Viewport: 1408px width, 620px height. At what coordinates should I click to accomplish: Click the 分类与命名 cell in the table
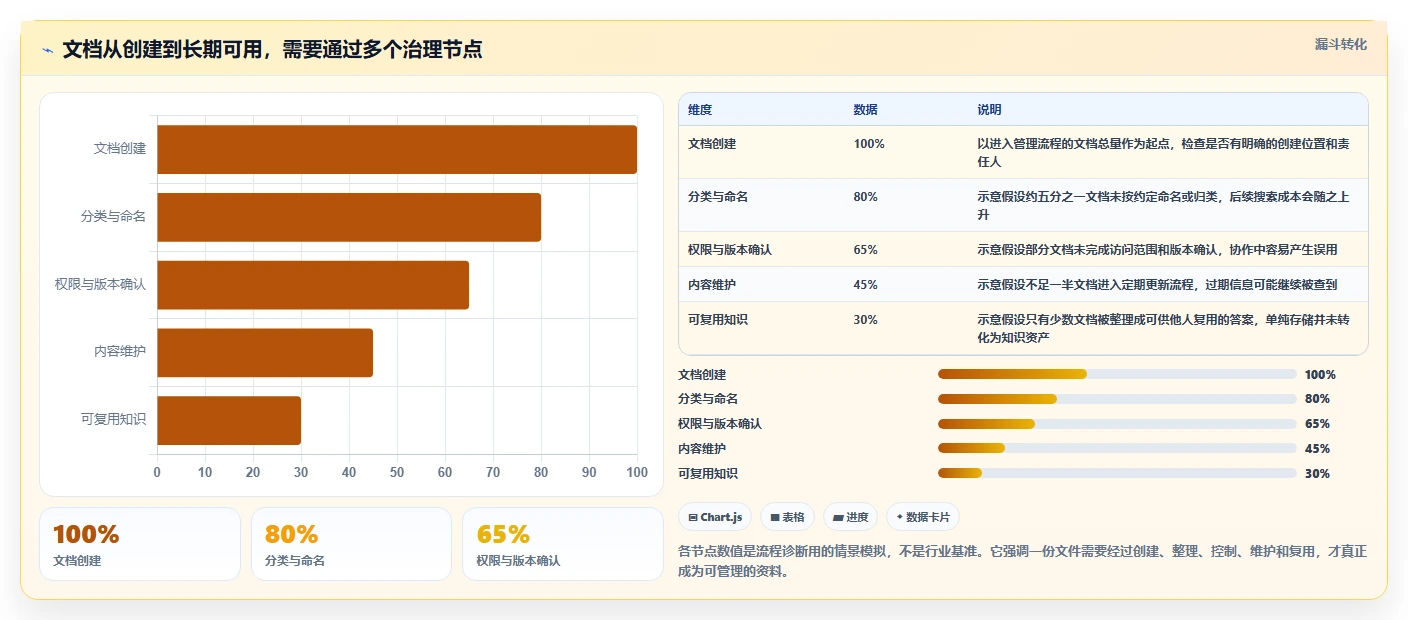[718, 197]
